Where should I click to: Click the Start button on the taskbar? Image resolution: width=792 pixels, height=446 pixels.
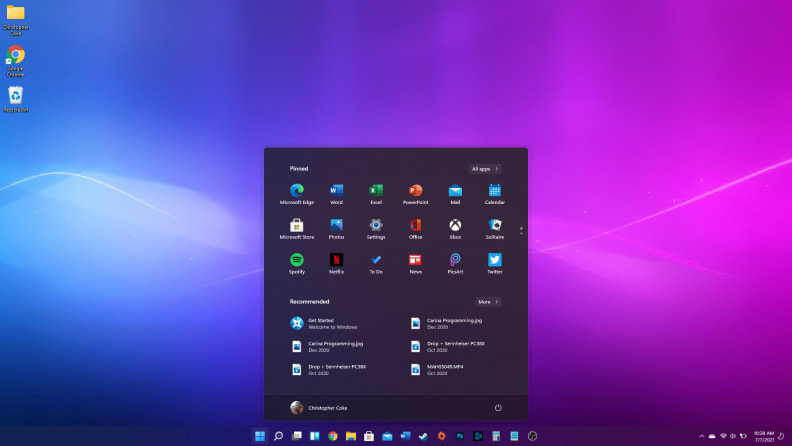point(260,436)
